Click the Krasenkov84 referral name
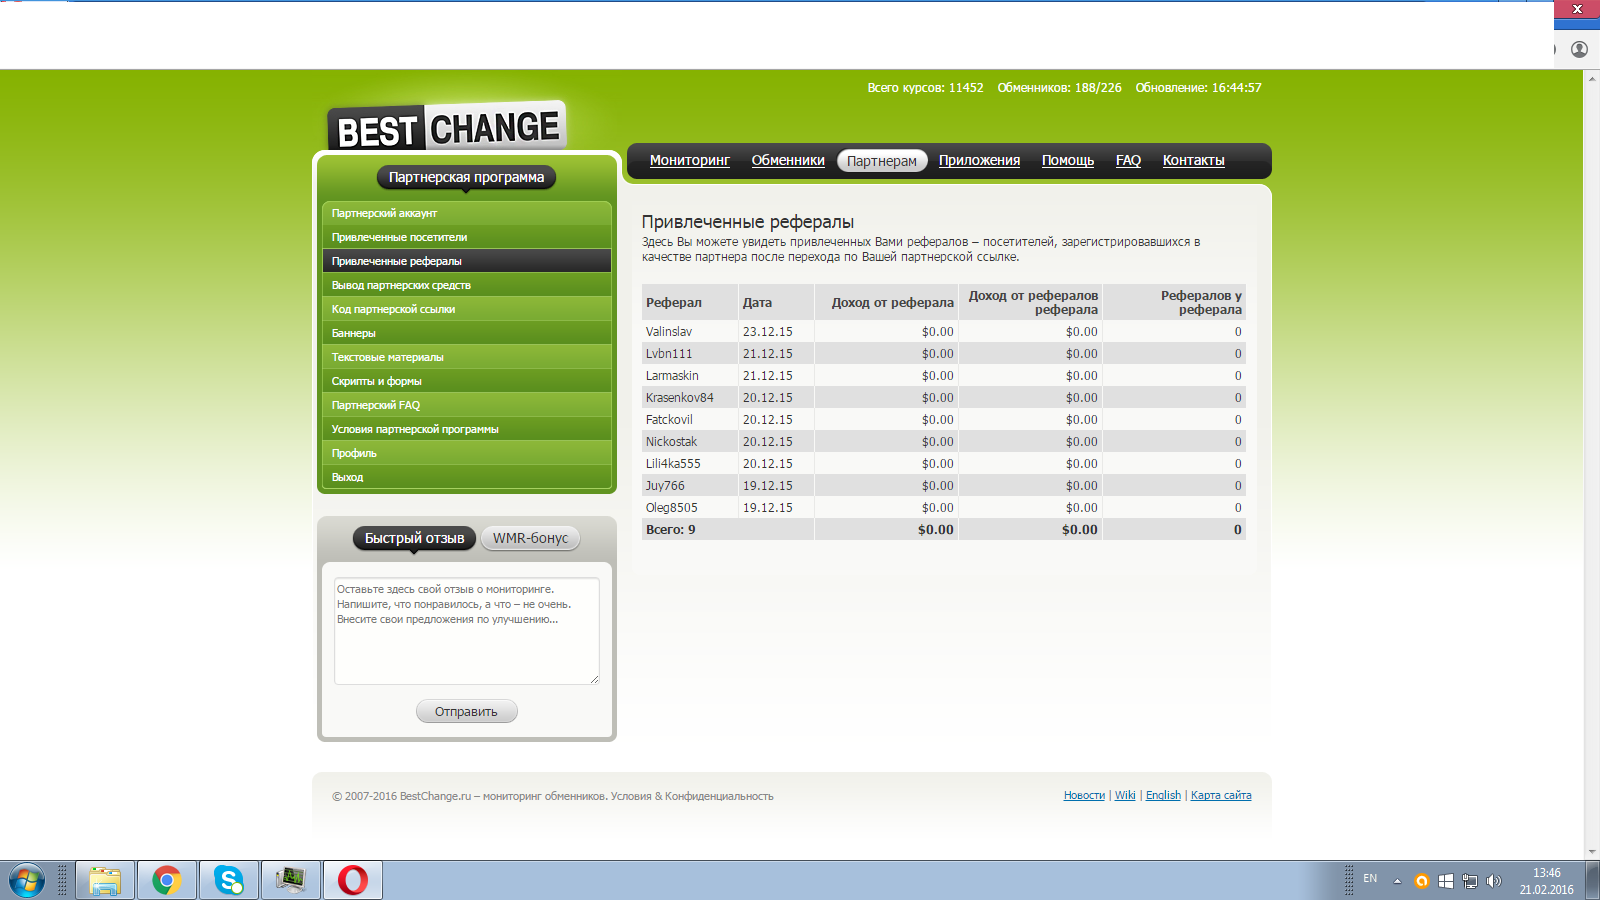This screenshot has width=1600, height=900. 679,397
